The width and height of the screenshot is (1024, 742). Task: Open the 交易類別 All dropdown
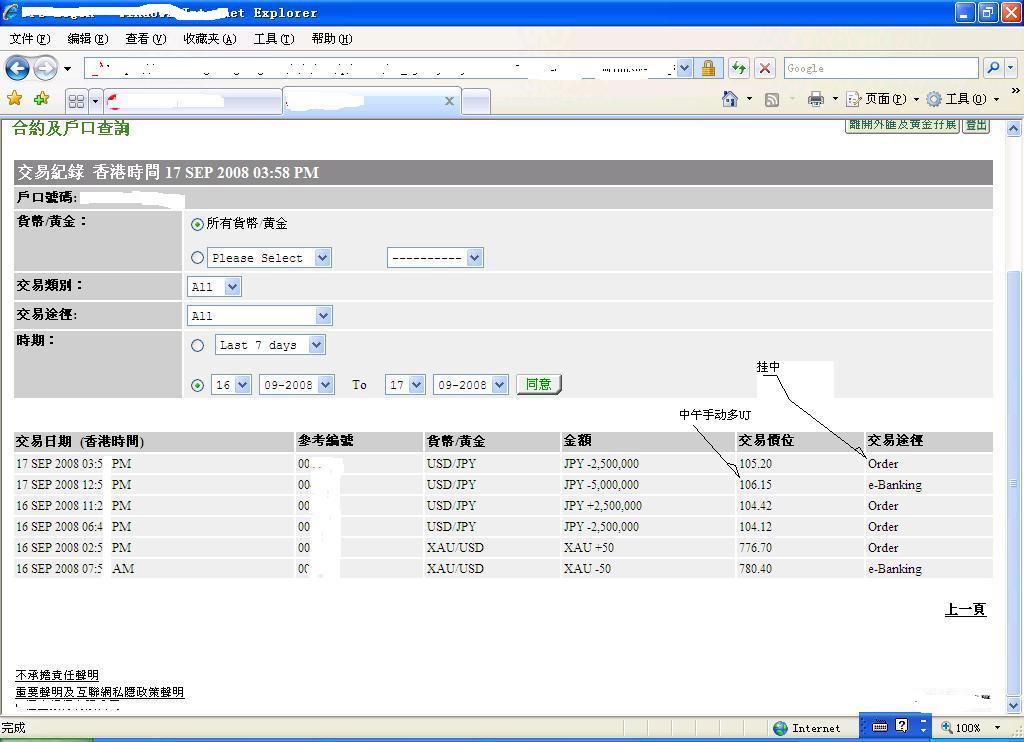coord(214,287)
